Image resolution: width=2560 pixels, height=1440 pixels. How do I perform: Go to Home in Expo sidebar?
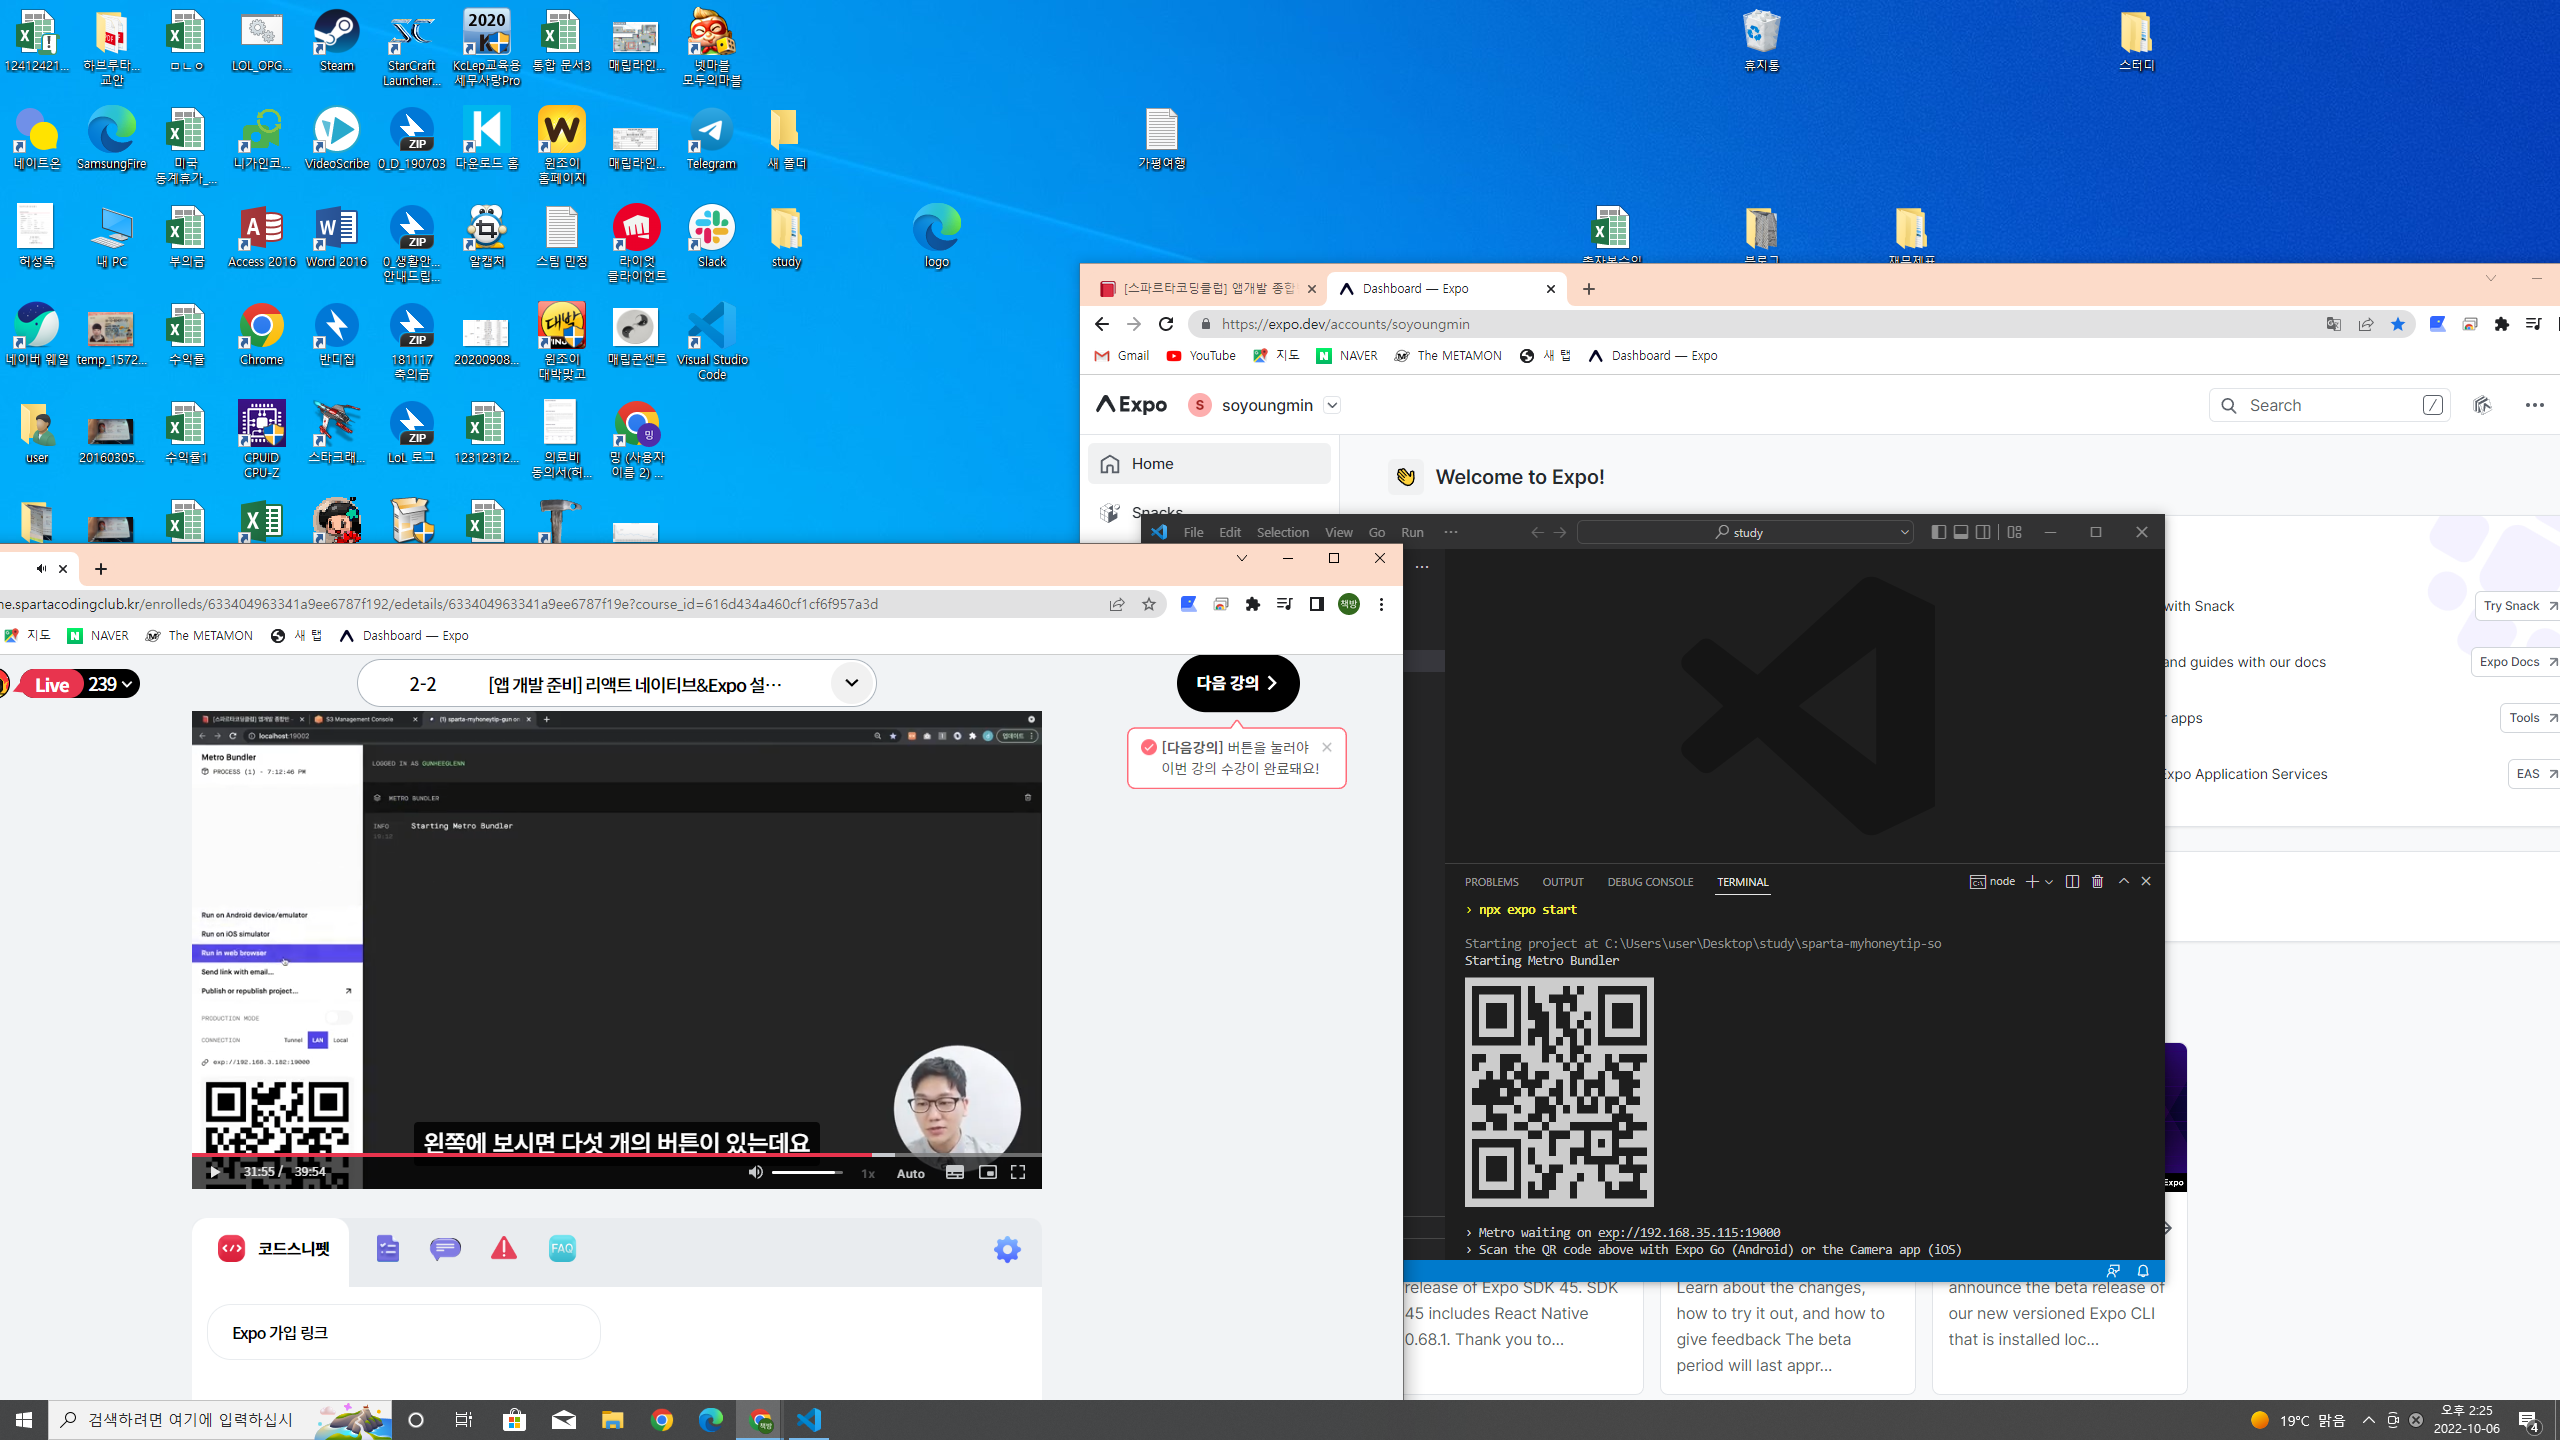click(x=1209, y=464)
